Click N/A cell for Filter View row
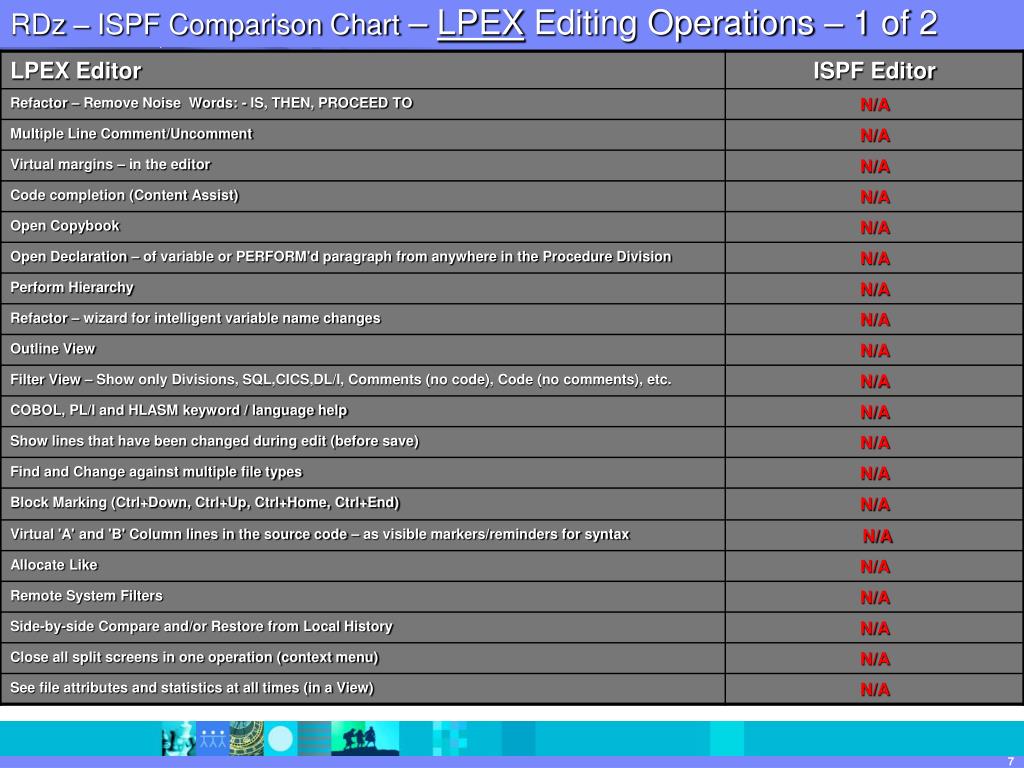The image size is (1024, 768). [x=874, y=381]
